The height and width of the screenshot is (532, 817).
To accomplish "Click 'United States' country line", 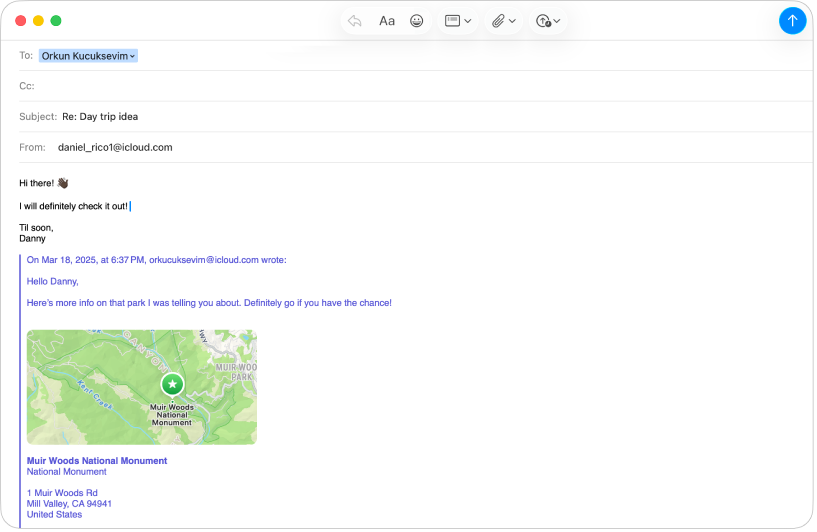I will (x=55, y=516).
